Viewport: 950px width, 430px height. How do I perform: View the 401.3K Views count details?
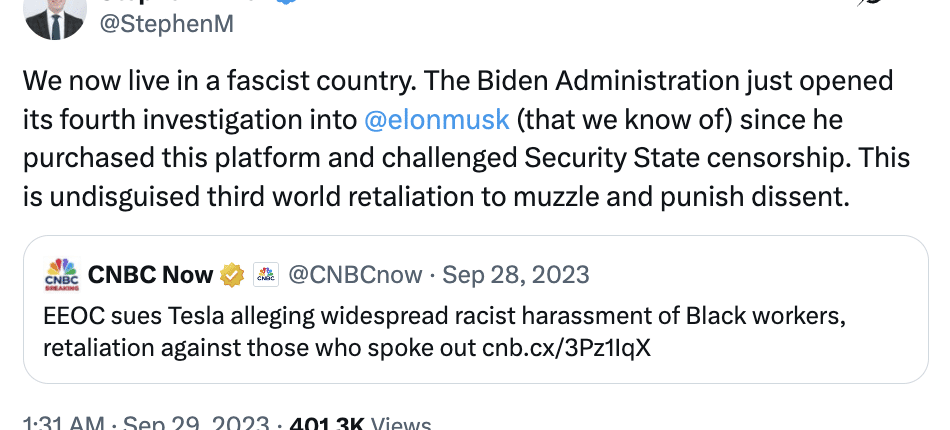pyautogui.click(x=360, y=424)
